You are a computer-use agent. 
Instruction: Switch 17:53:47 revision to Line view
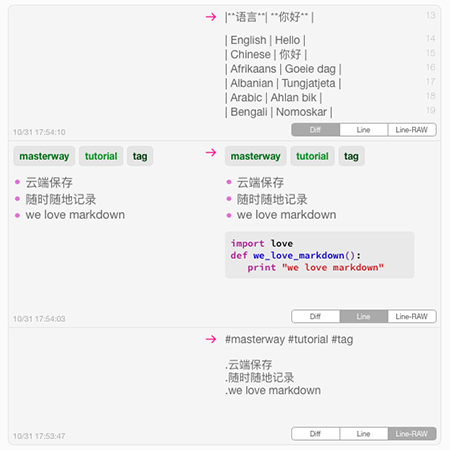pyautogui.click(x=364, y=434)
